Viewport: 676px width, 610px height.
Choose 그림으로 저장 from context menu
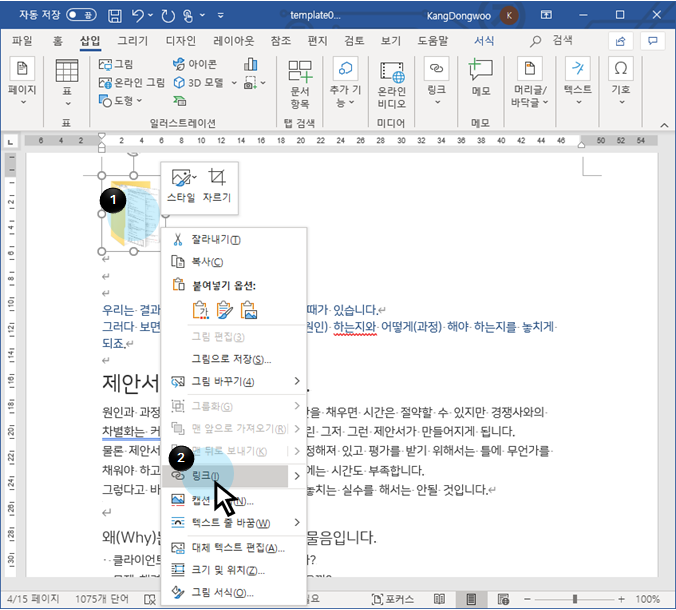tap(234, 359)
